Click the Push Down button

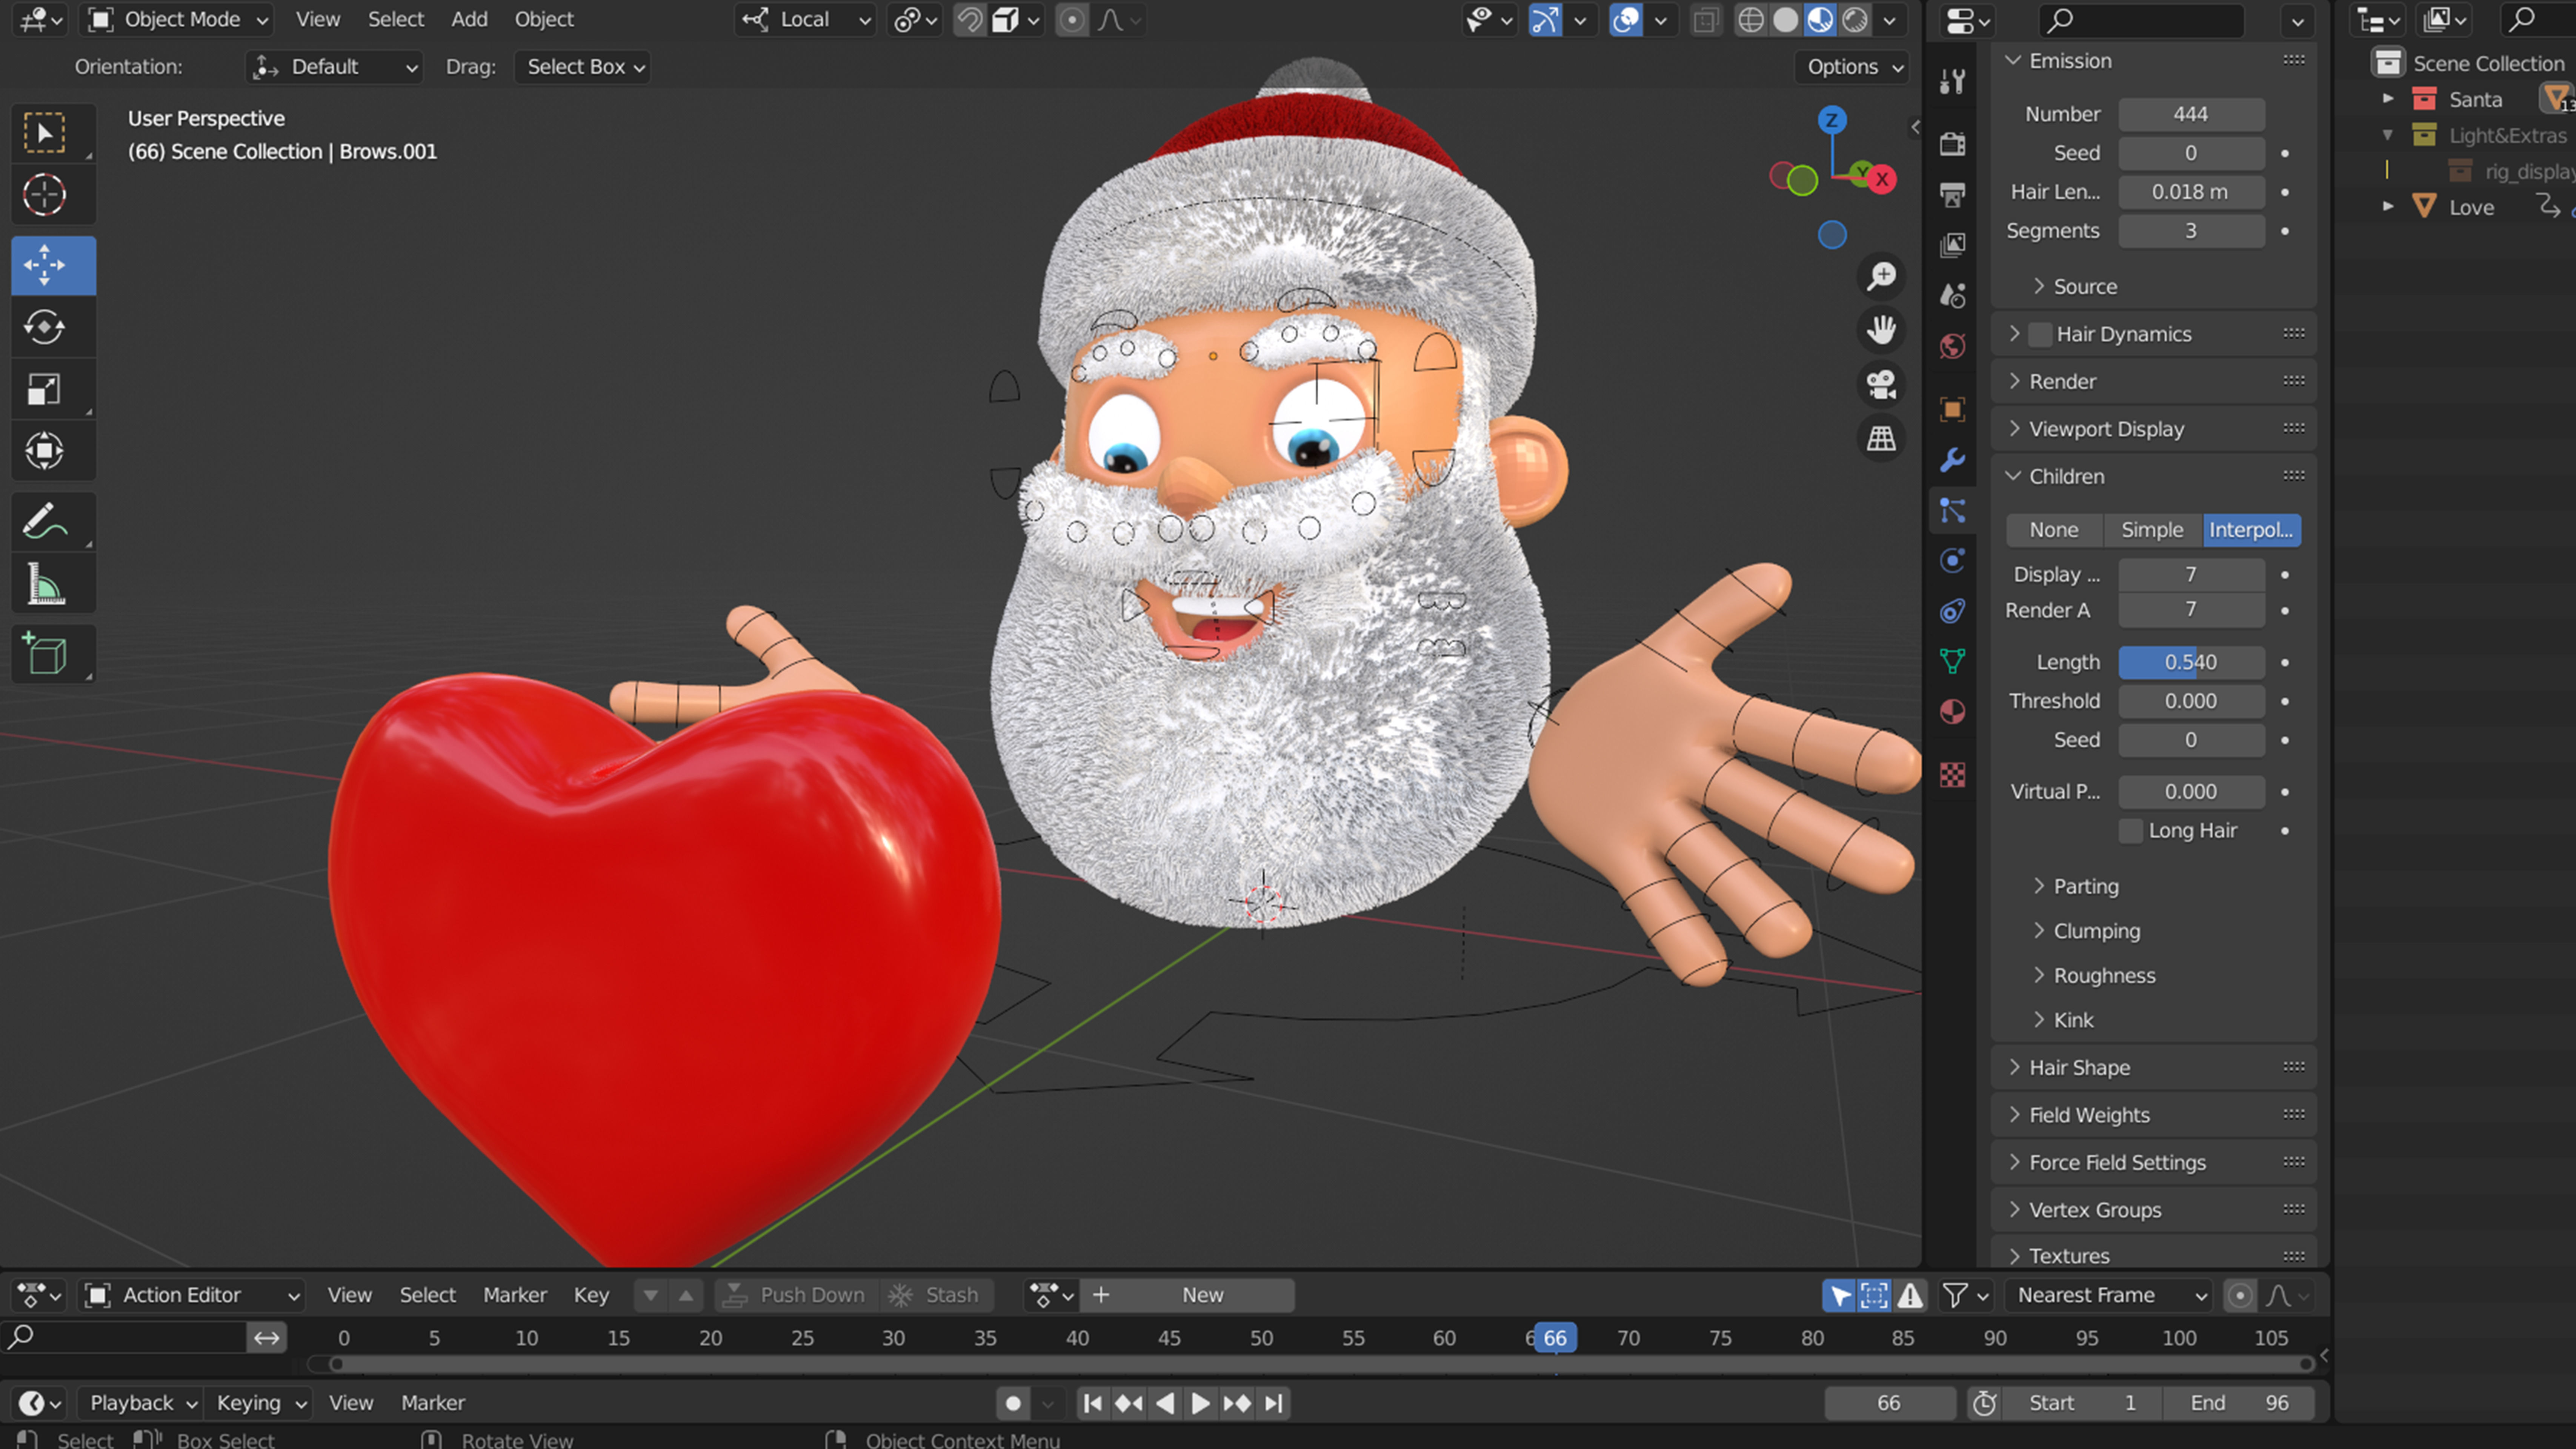(796, 1296)
